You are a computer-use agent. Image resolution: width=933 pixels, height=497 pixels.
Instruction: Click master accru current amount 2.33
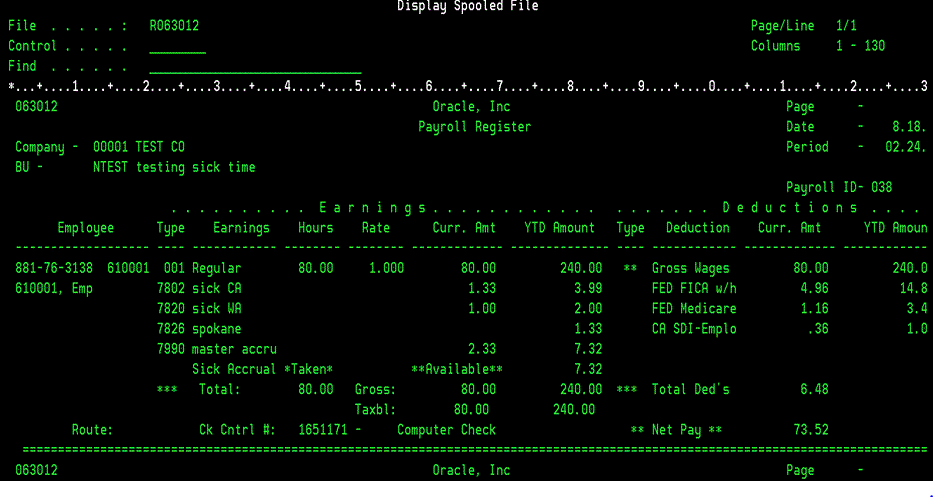coord(481,349)
